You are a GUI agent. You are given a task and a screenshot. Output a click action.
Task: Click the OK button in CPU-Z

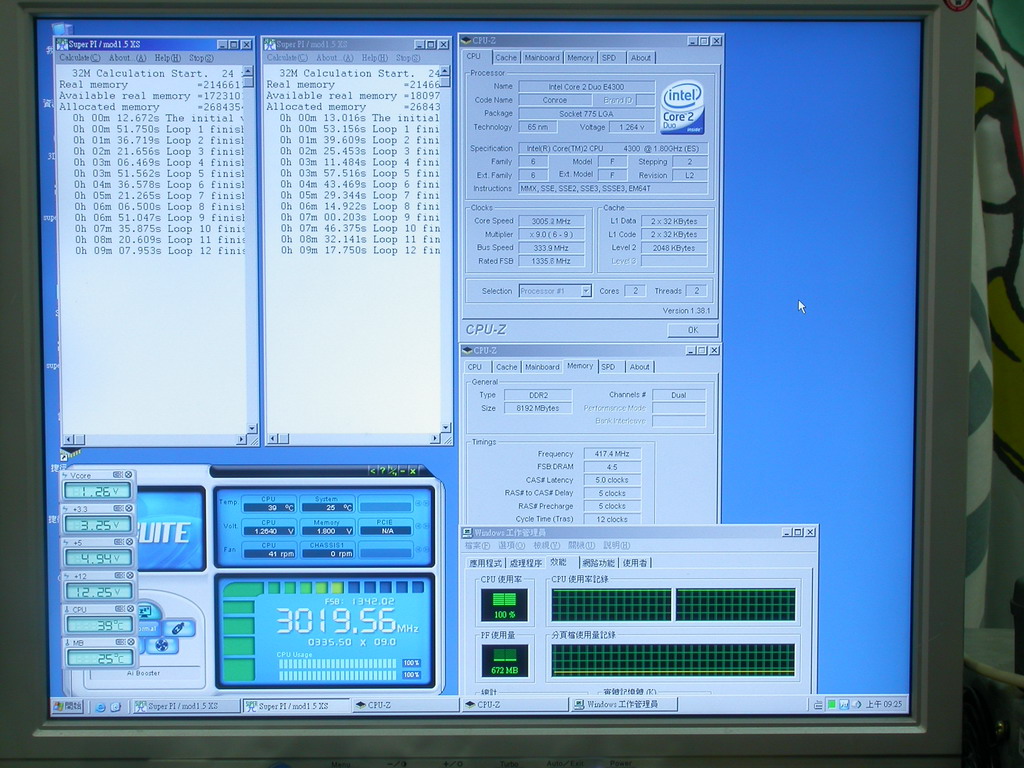(x=692, y=330)
